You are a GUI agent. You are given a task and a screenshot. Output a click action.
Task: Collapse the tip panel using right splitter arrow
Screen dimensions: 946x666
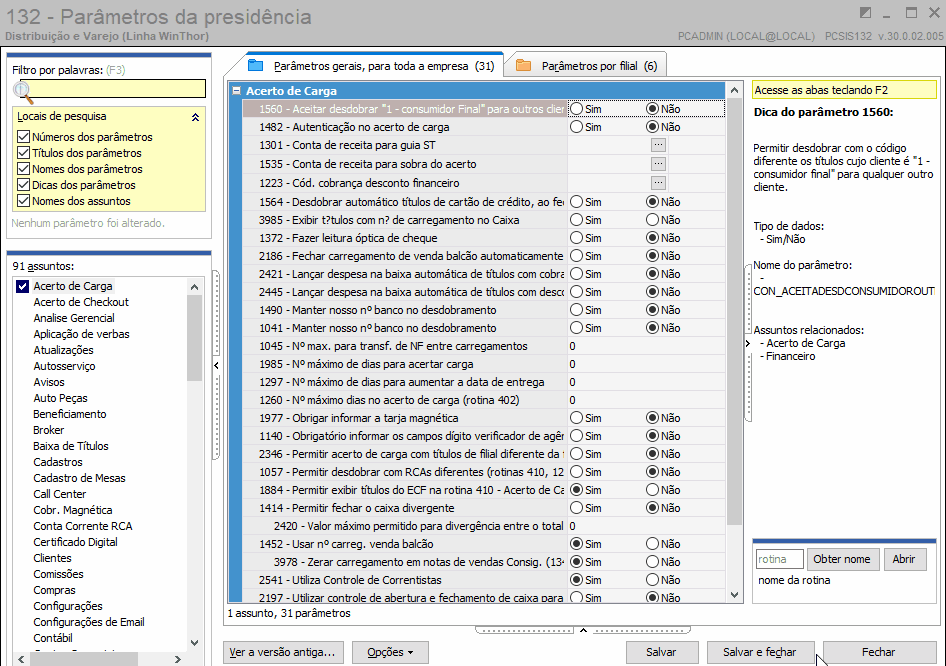[748, 343]
